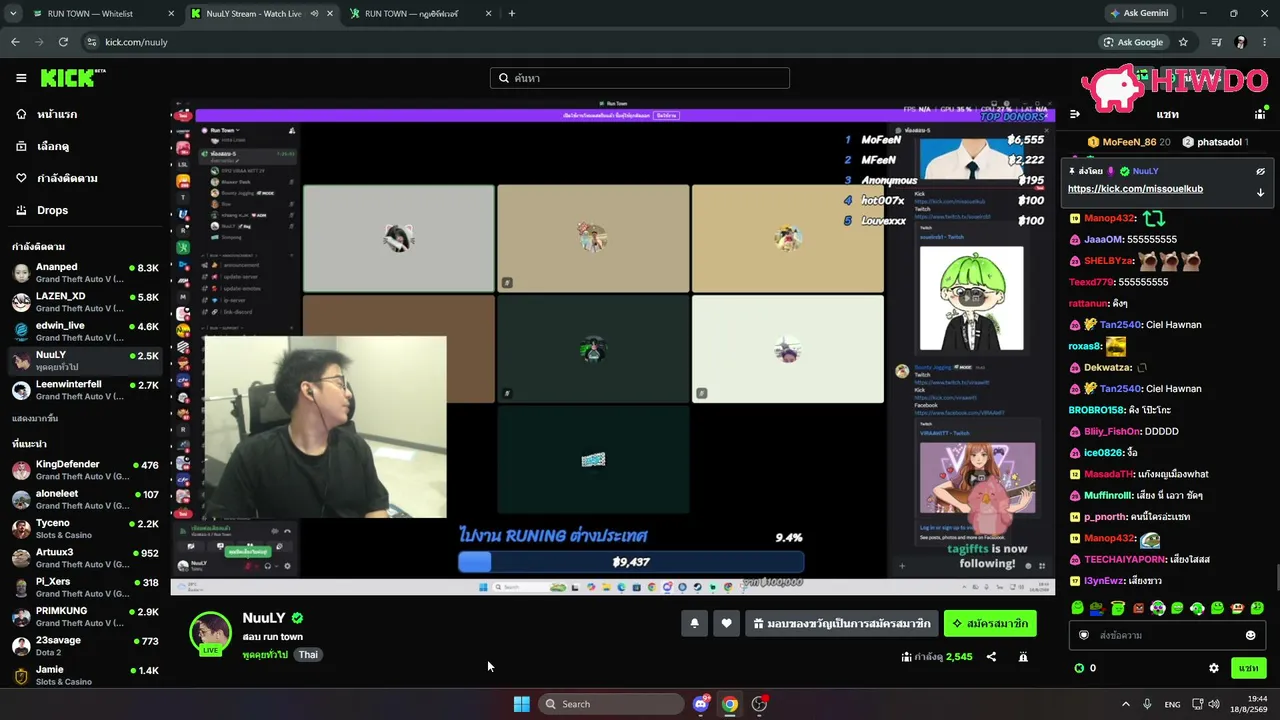Open Jamie recommended channel

(x=85, y=675)
